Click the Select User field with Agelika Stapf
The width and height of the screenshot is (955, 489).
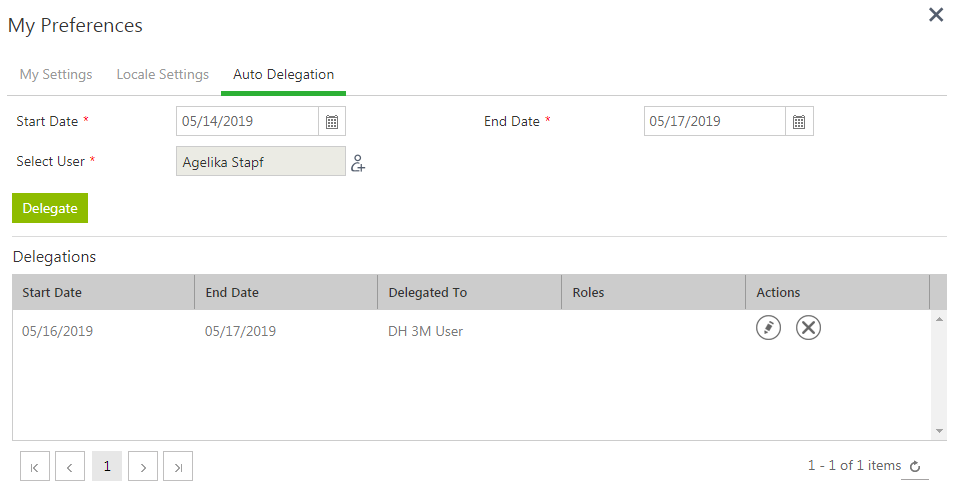pos(260,161)
